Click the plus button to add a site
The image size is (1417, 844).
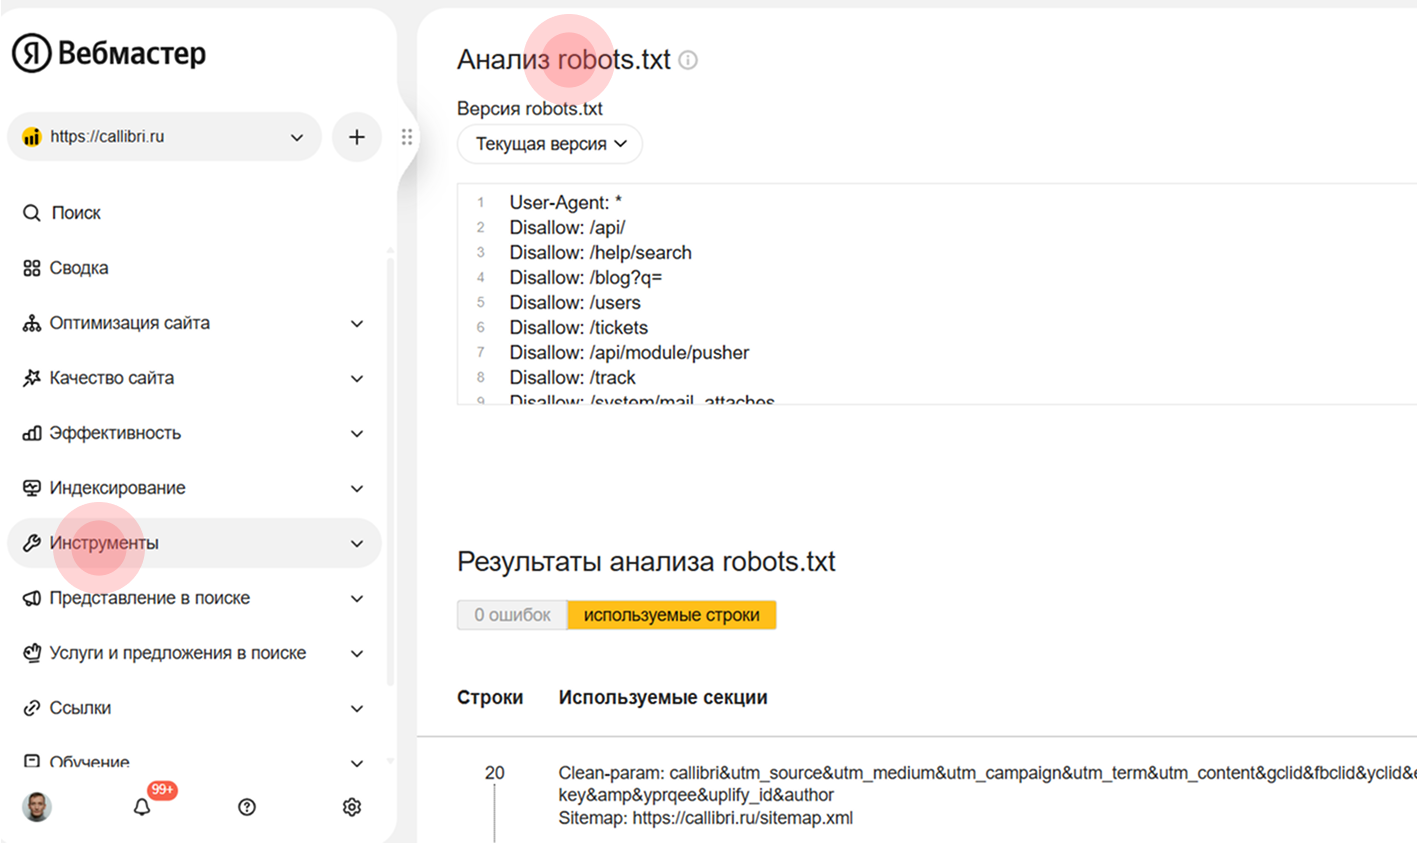pyautogui.click(x=356, y=137)
